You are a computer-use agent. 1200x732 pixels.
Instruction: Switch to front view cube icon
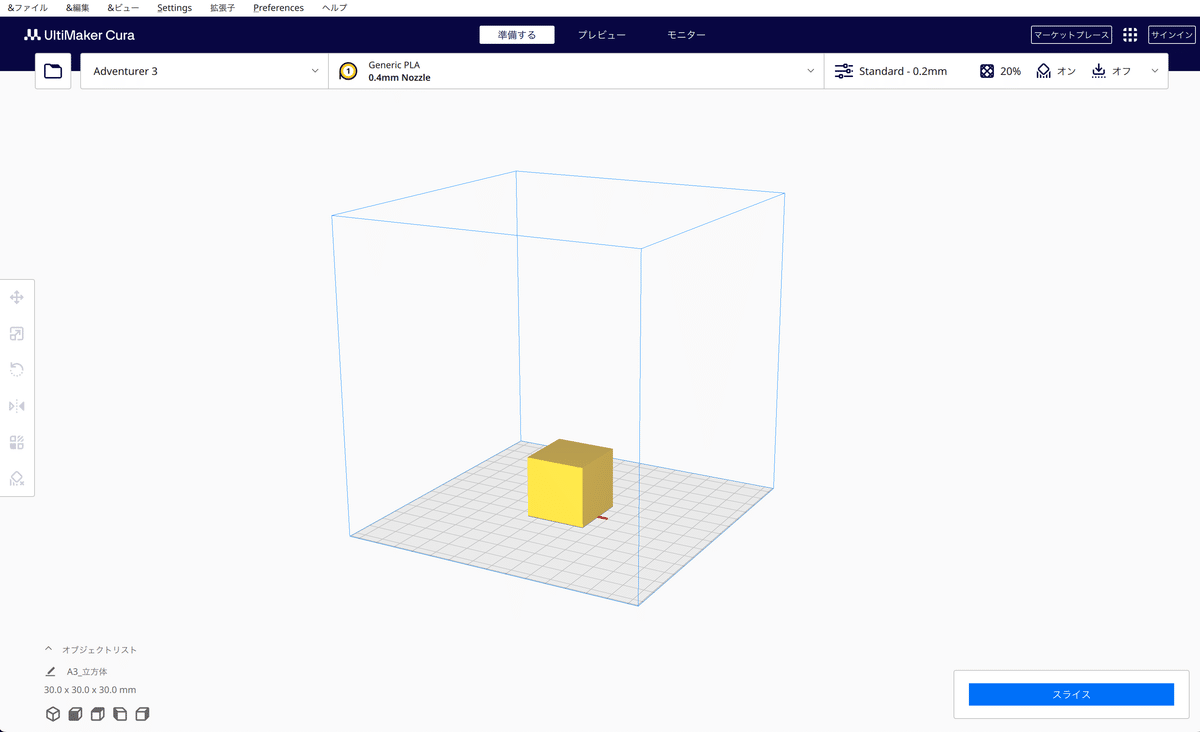coord(75,714)
